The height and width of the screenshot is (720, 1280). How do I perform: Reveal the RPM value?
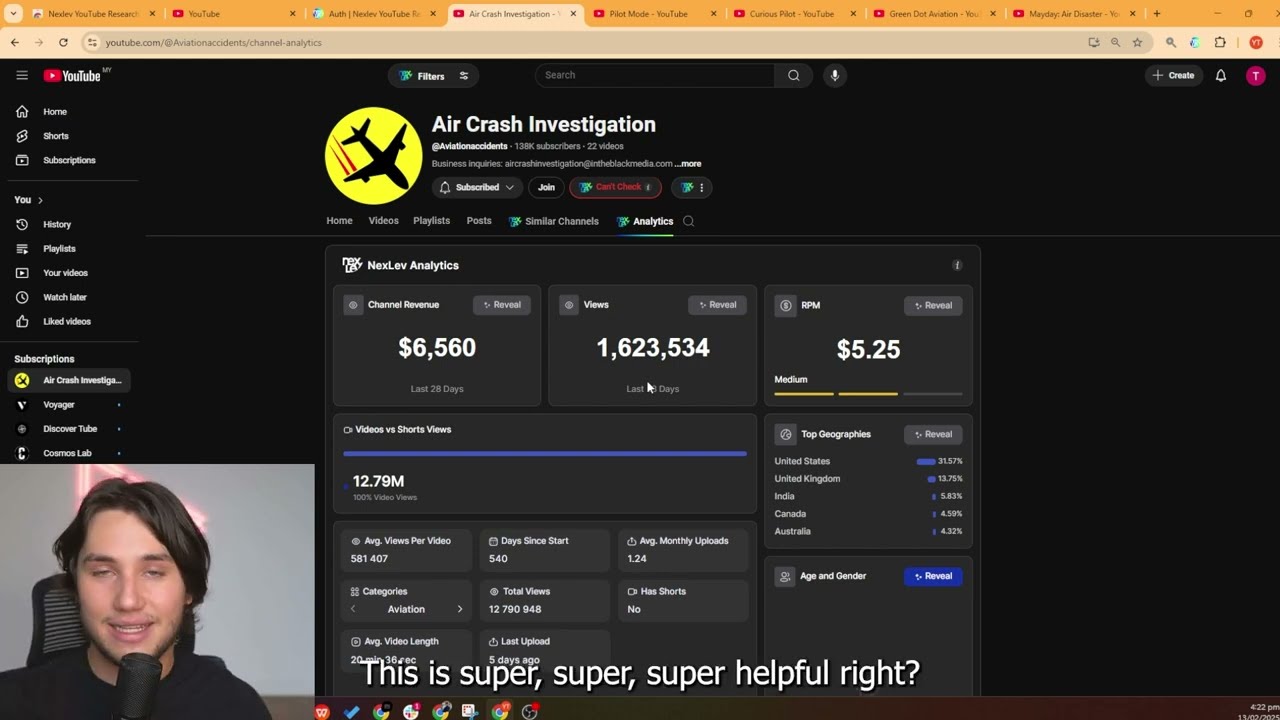pyautogui.click(x=933, y=305)
